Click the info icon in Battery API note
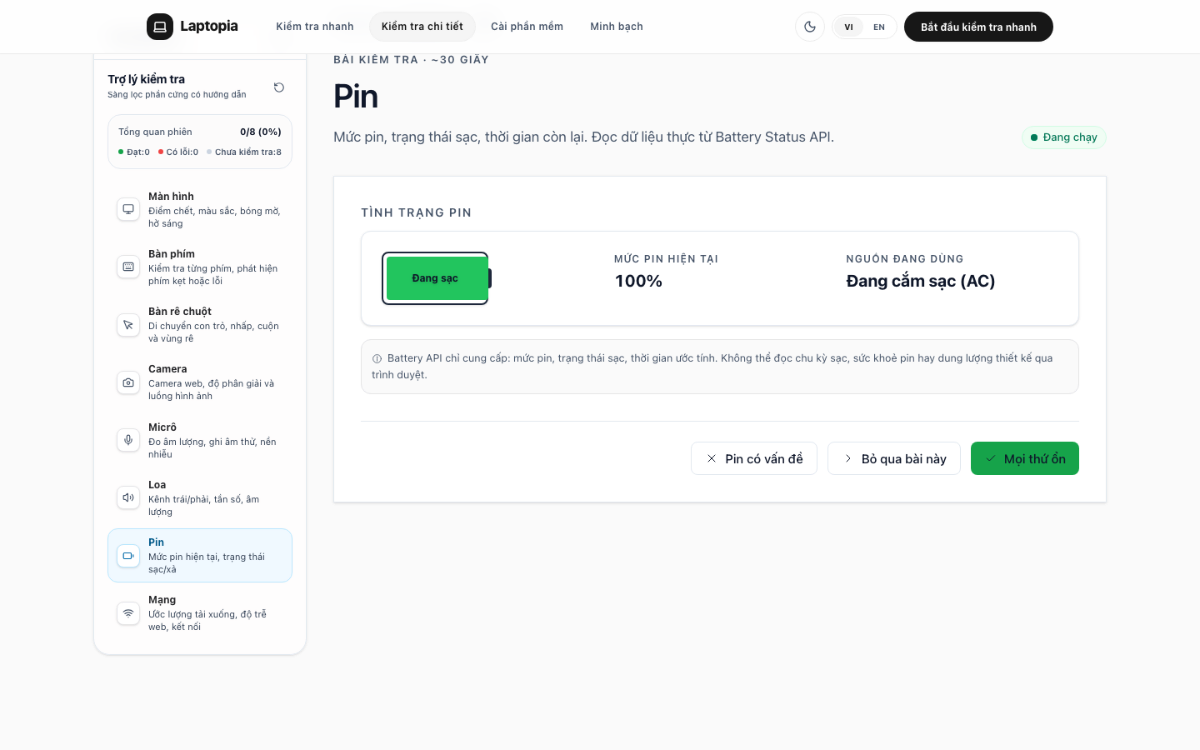This screenshot has height=750, width=1200. [377, 358]
